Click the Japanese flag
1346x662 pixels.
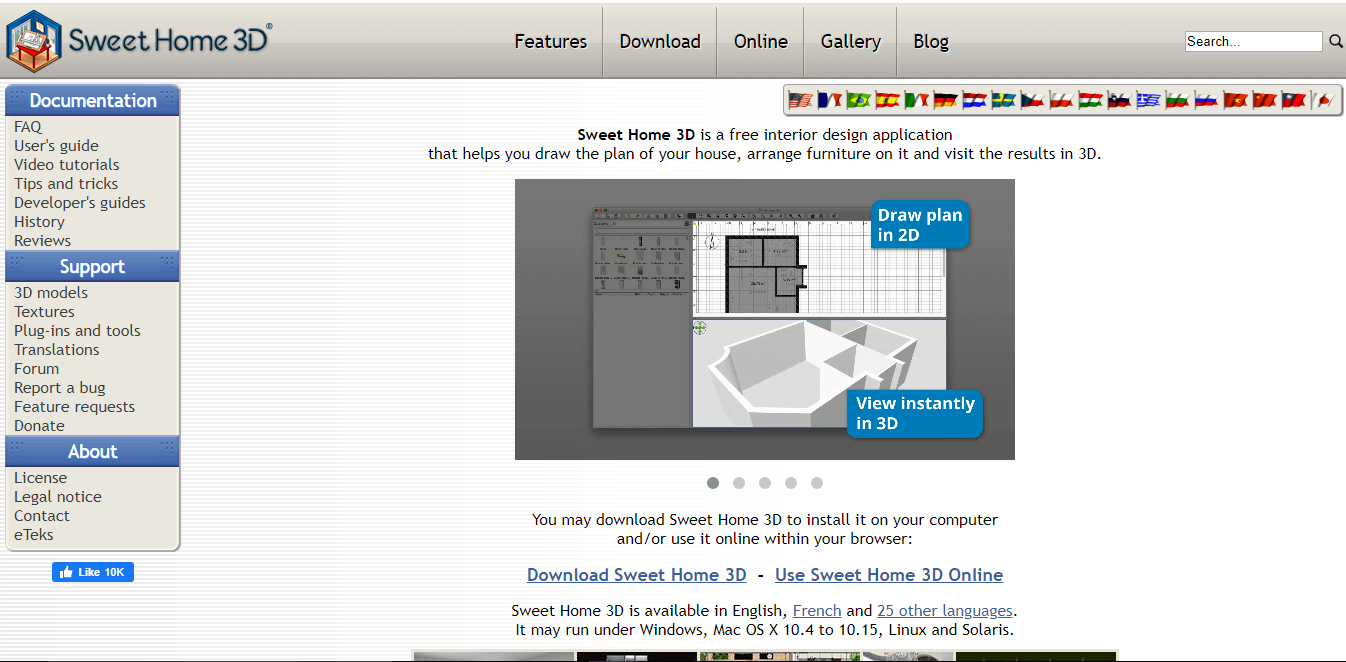coord(1322,100)
